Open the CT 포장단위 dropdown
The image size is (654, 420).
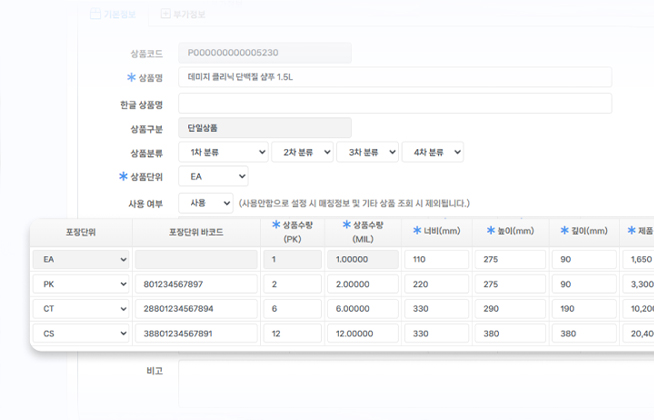(x=80, y=309)
